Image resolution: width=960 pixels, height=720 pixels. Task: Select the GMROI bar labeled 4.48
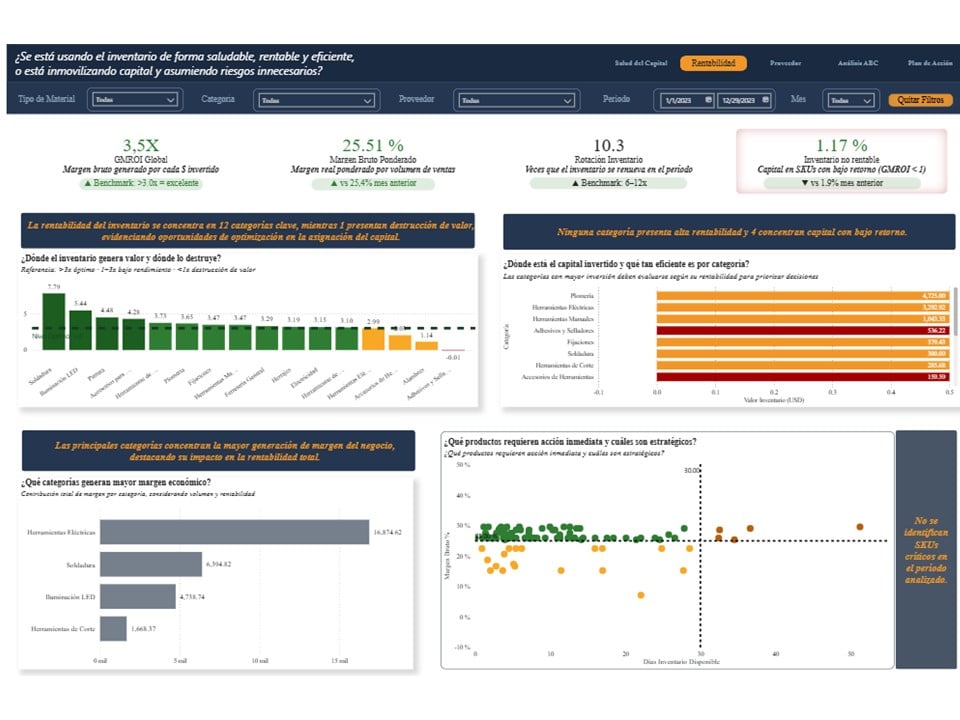(x=107, y=333)
